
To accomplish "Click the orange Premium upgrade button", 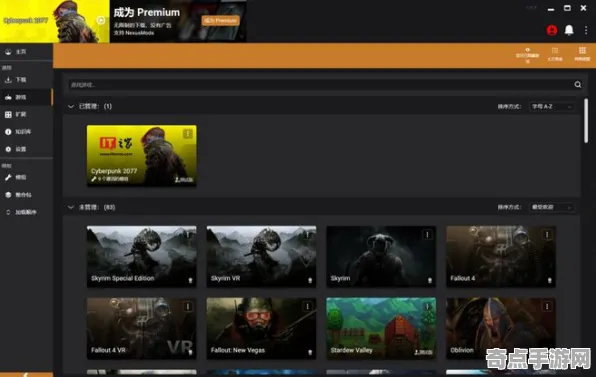I will click(220, 21).
